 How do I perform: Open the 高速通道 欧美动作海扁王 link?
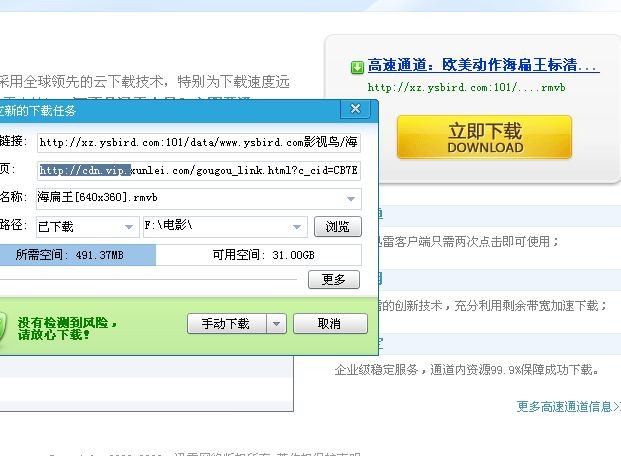pos(483,65)
